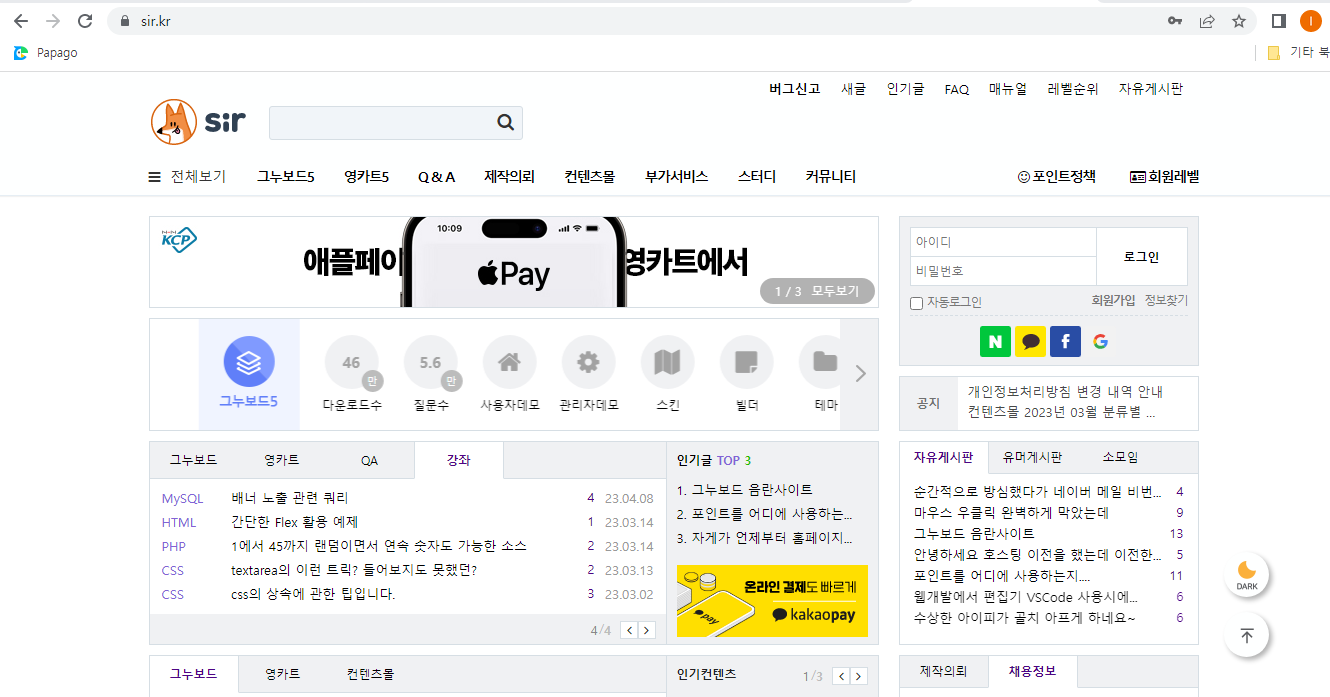The height and width of the screenshot is (697, 1330).
Task: Log in with KakaoTalk icon
Action: [x=1030, y=341]
